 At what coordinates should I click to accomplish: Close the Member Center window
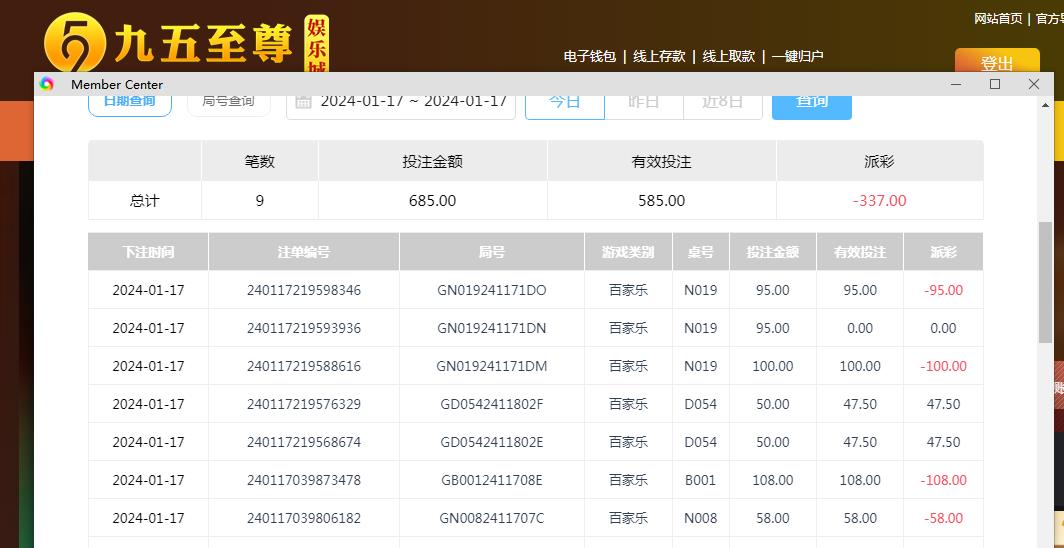coord(1034,85)
